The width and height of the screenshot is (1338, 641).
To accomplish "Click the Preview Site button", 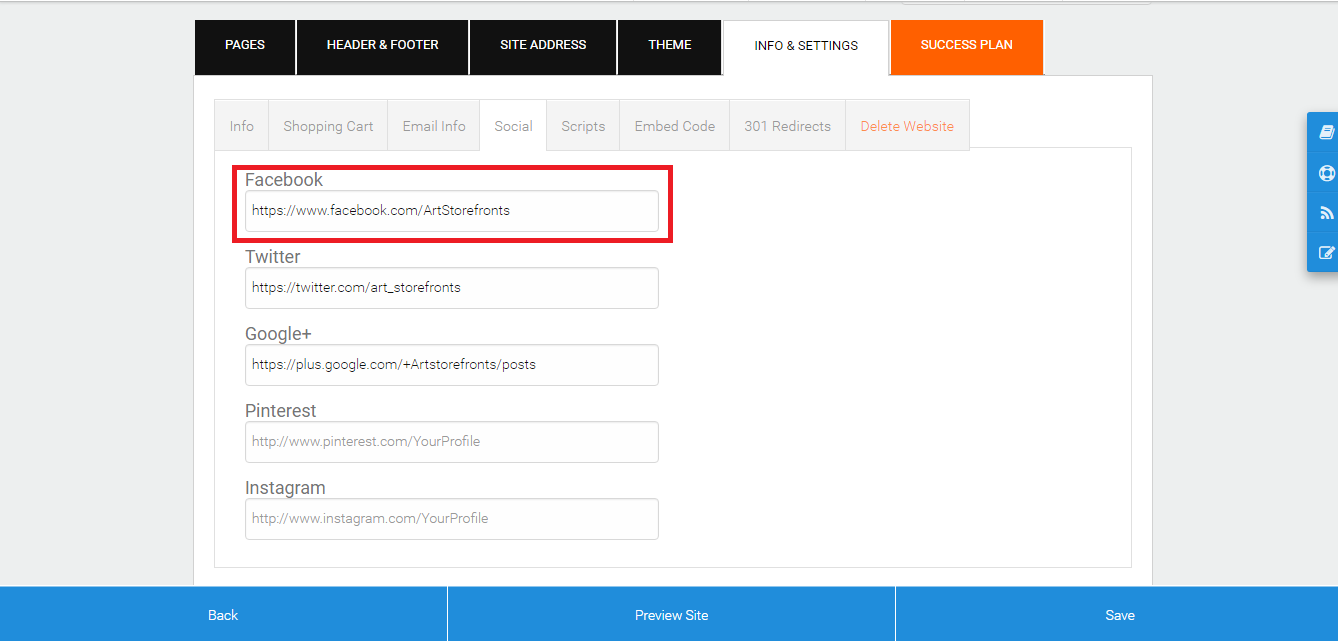I will click(x=671, y=614).
